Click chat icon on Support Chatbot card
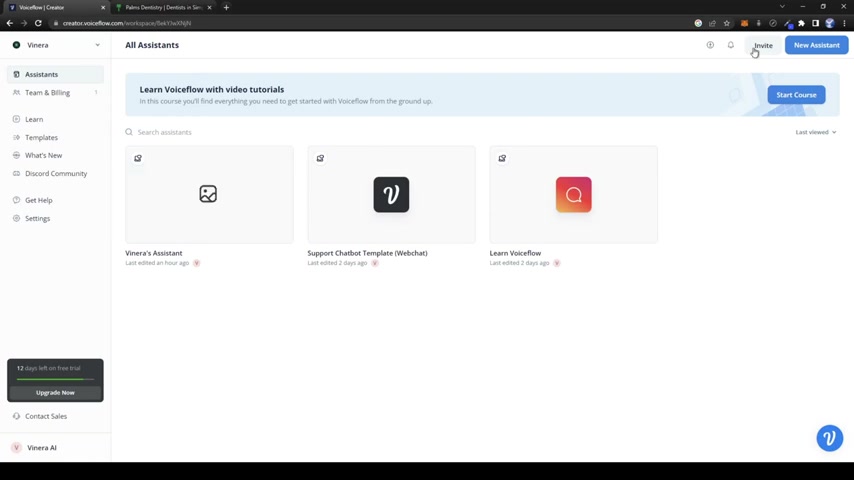Screen dimensions: 854x480 pos(320,158)
